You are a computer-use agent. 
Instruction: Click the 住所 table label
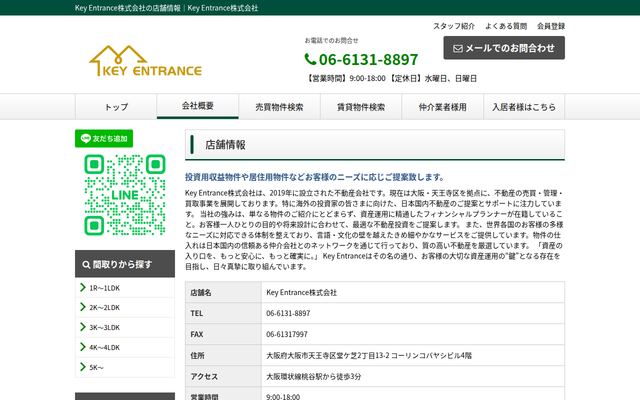pos(197,356)
